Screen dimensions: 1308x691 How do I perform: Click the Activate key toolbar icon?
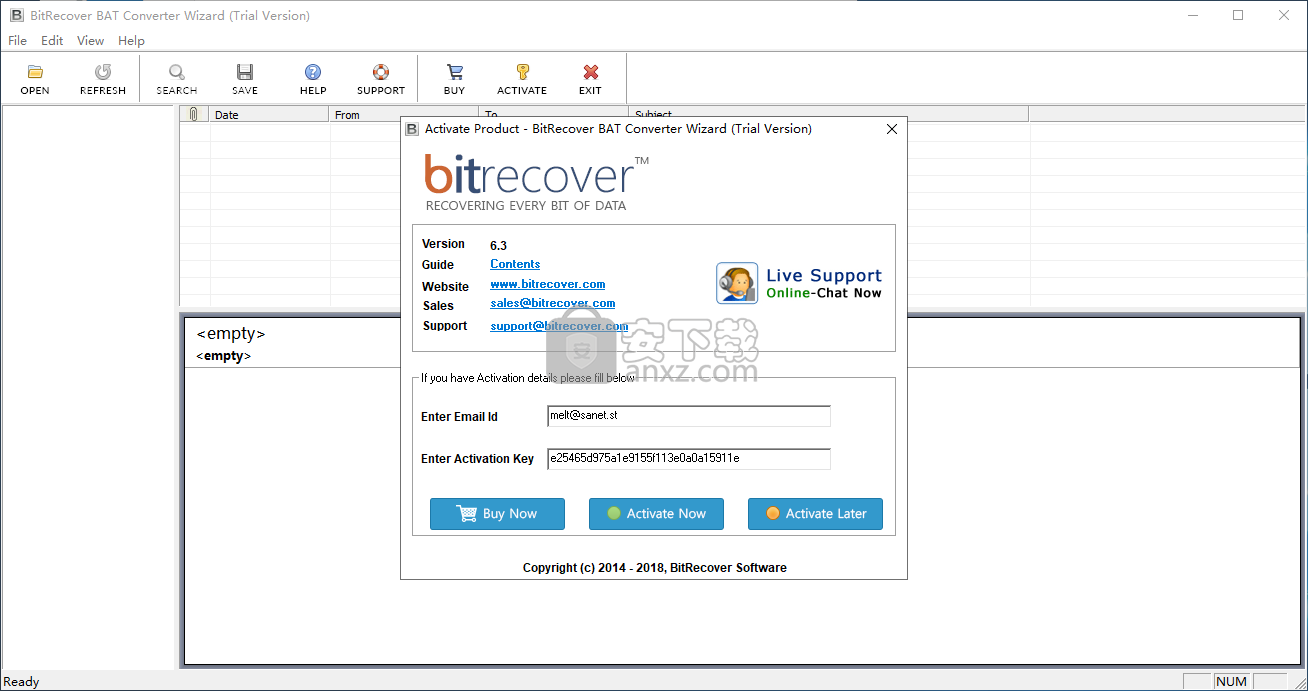coord(522,72)
